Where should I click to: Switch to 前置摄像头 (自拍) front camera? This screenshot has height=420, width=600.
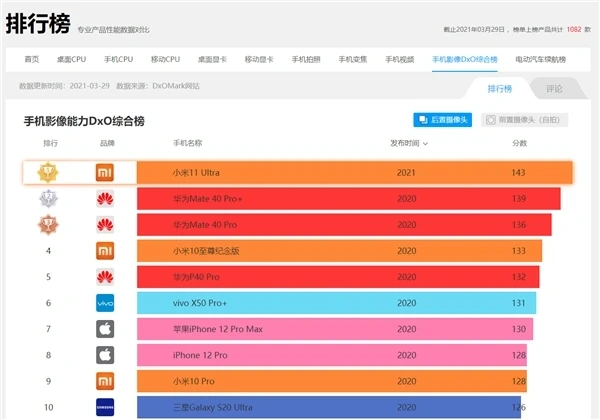coord(524,120)
